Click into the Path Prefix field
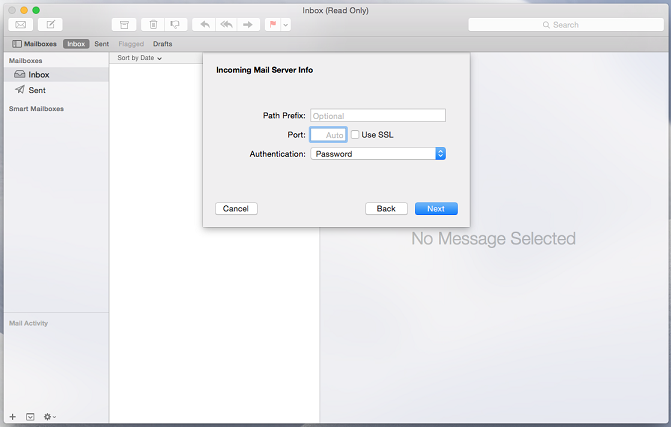Screen dimensions: 671x427 click(377, 116)
